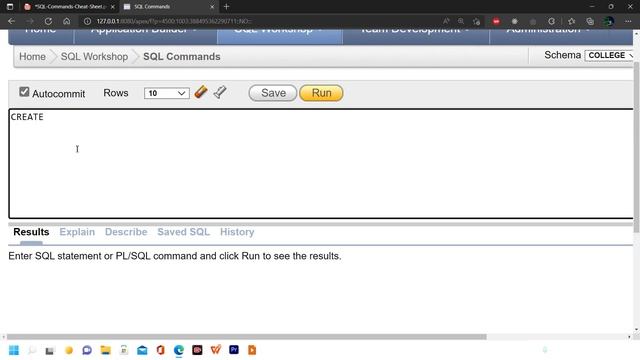Image resolution: width=640 pixels, height=360 pixels.
Task: Click the vertical page scrollbar
Action: click(x=636, y=148)
